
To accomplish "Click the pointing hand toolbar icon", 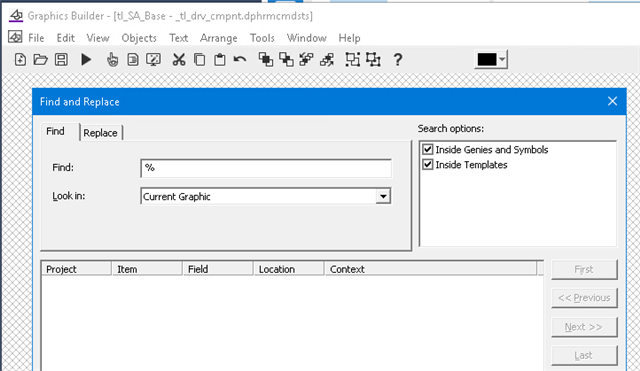I will (x=112, y=60).
